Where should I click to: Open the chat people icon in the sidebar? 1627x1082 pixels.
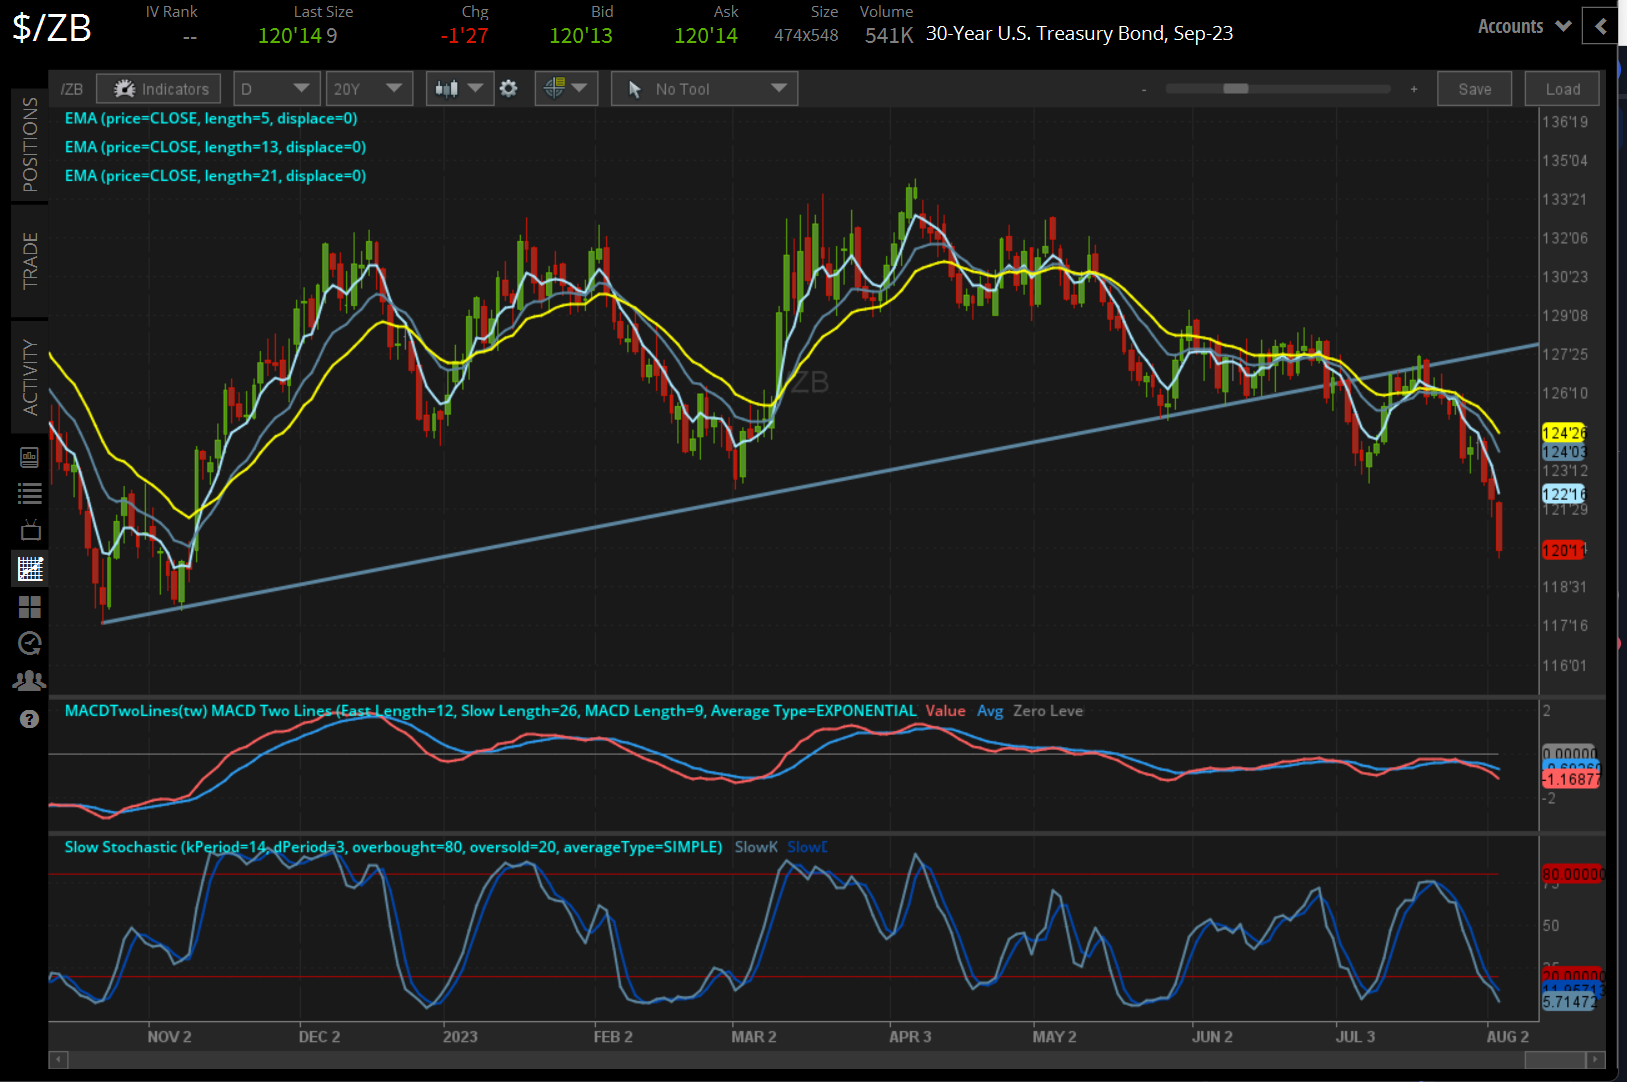(29, 680)
